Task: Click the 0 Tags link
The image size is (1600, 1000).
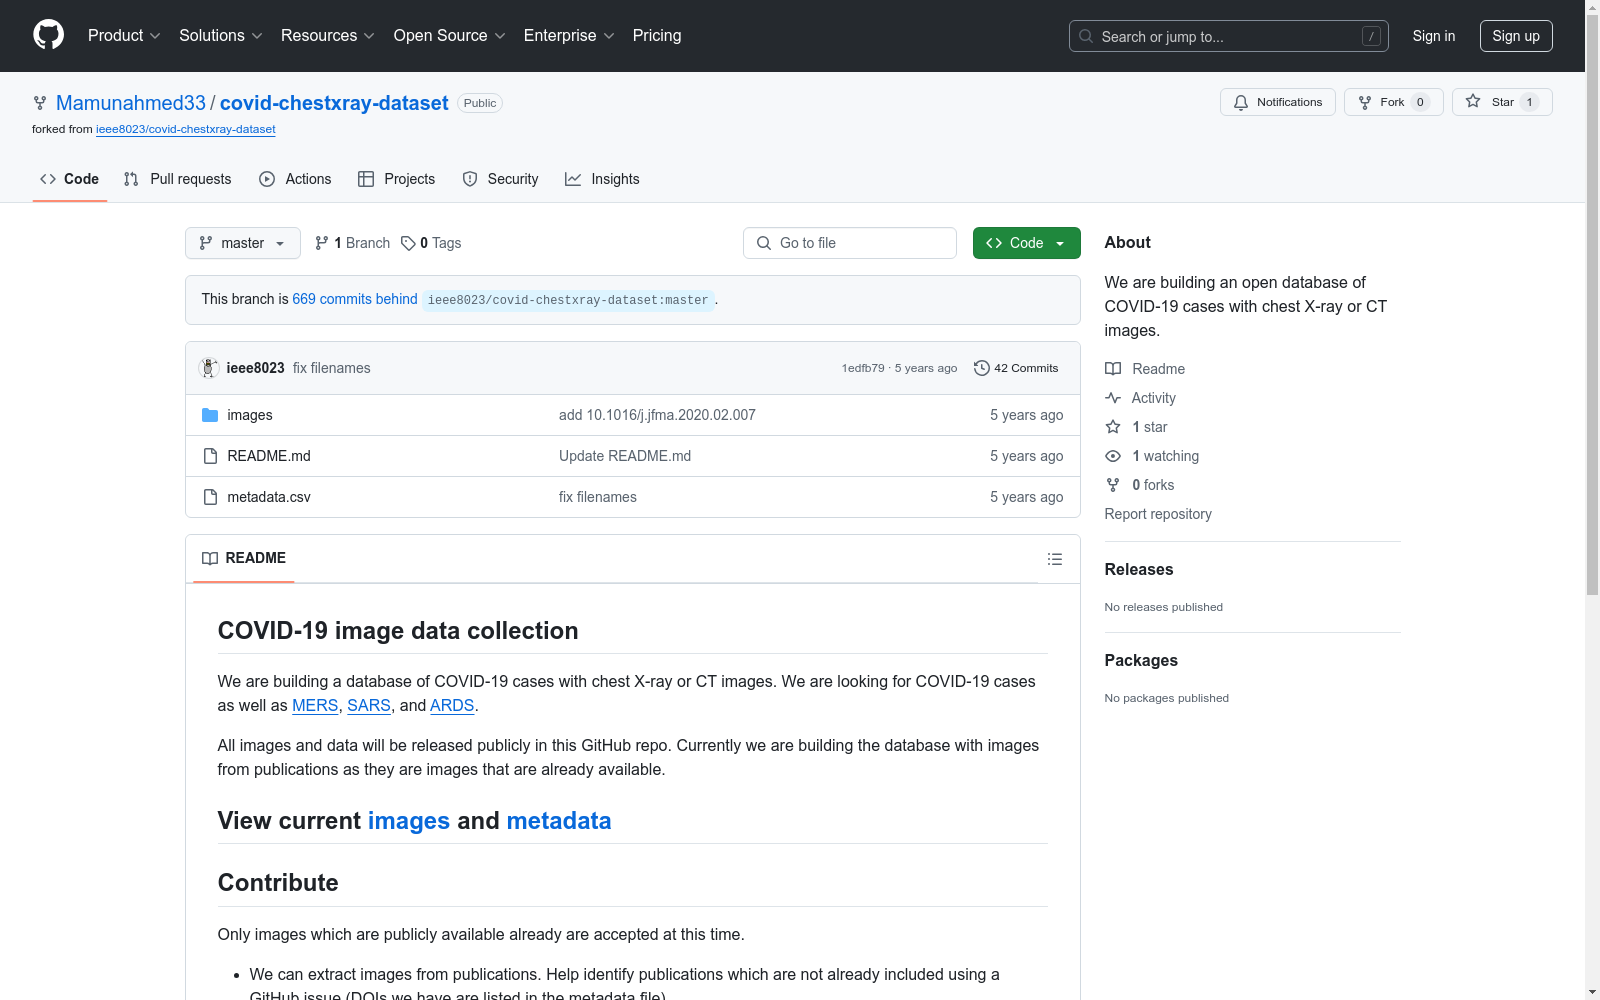Action: [431, 243]
